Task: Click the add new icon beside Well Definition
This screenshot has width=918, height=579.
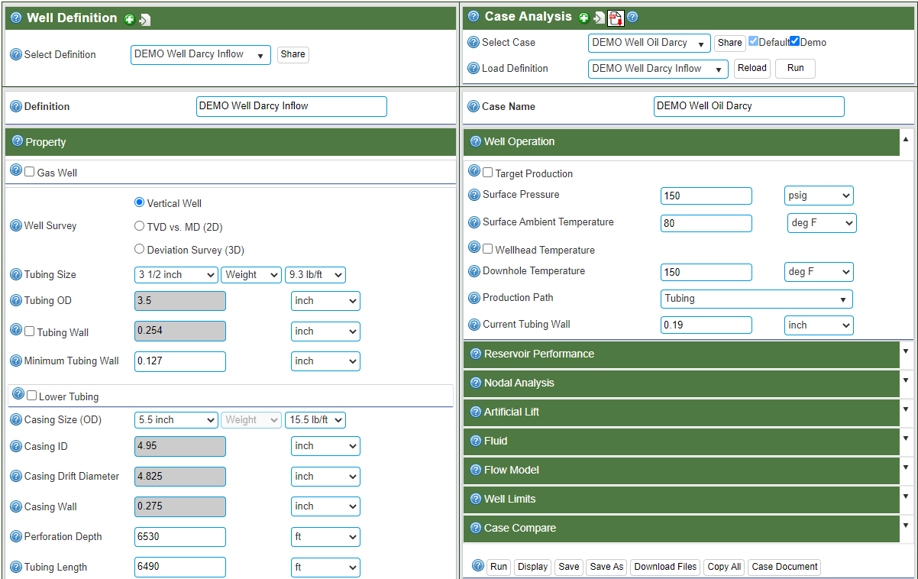Action: (x=129, y=19)
